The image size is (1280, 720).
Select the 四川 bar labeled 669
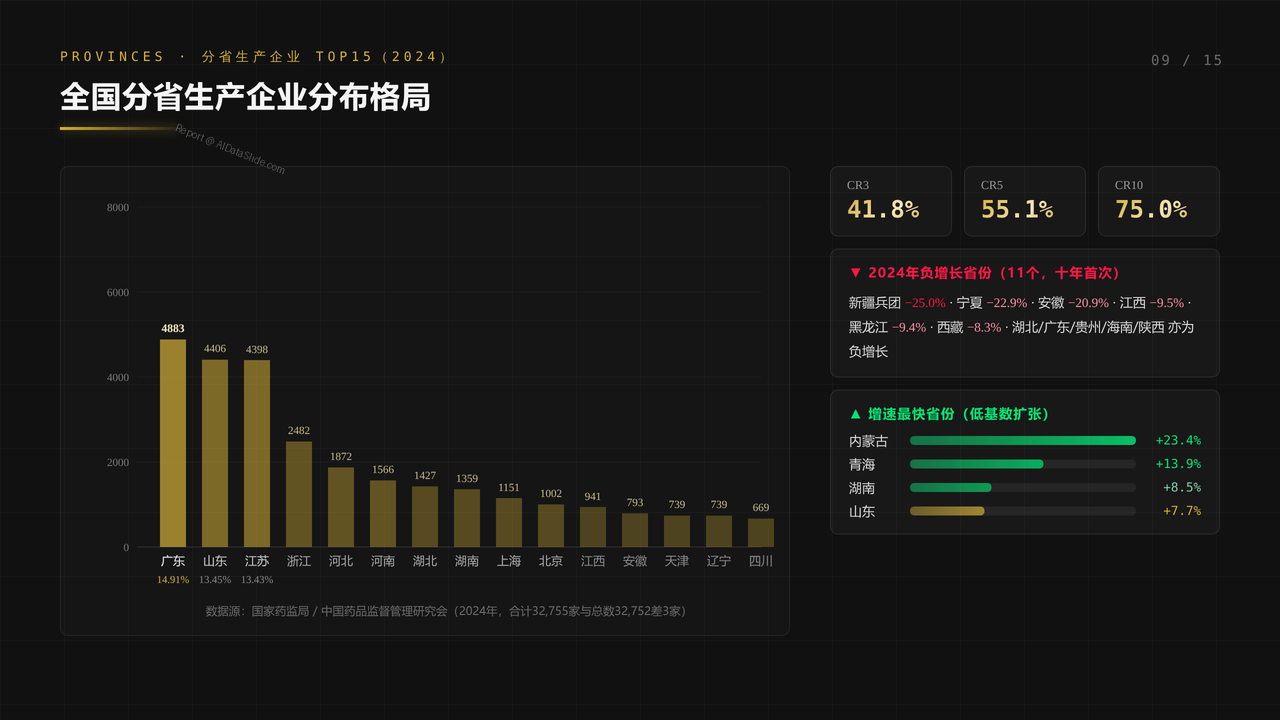[761, 533]
